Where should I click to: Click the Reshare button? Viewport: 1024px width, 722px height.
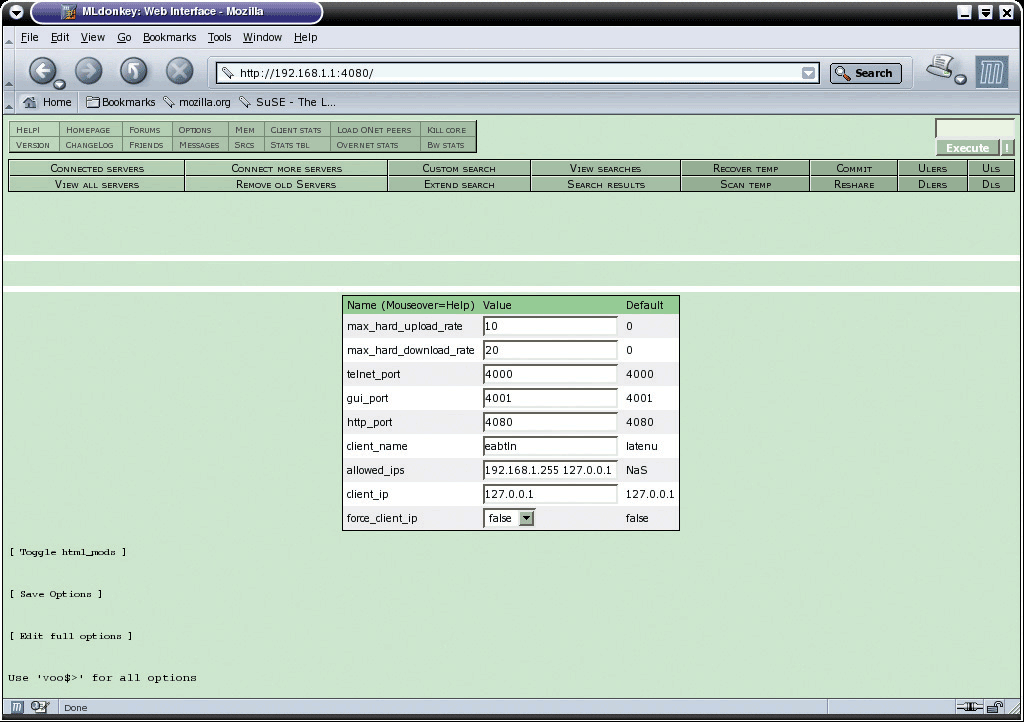(854, 184)
